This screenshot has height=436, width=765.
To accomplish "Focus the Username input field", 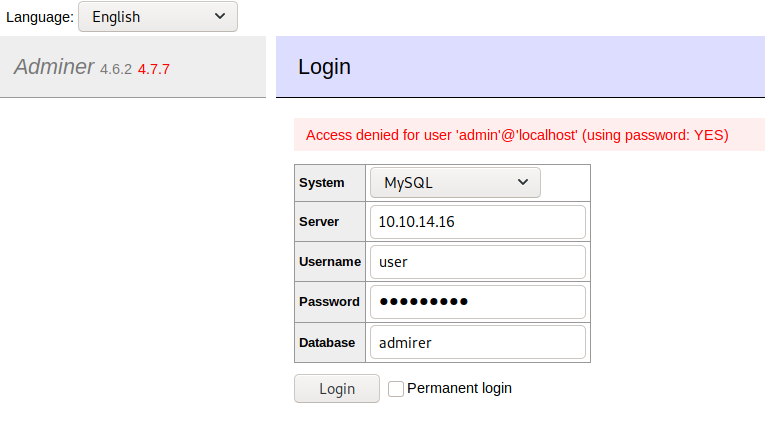I will 478,262.
